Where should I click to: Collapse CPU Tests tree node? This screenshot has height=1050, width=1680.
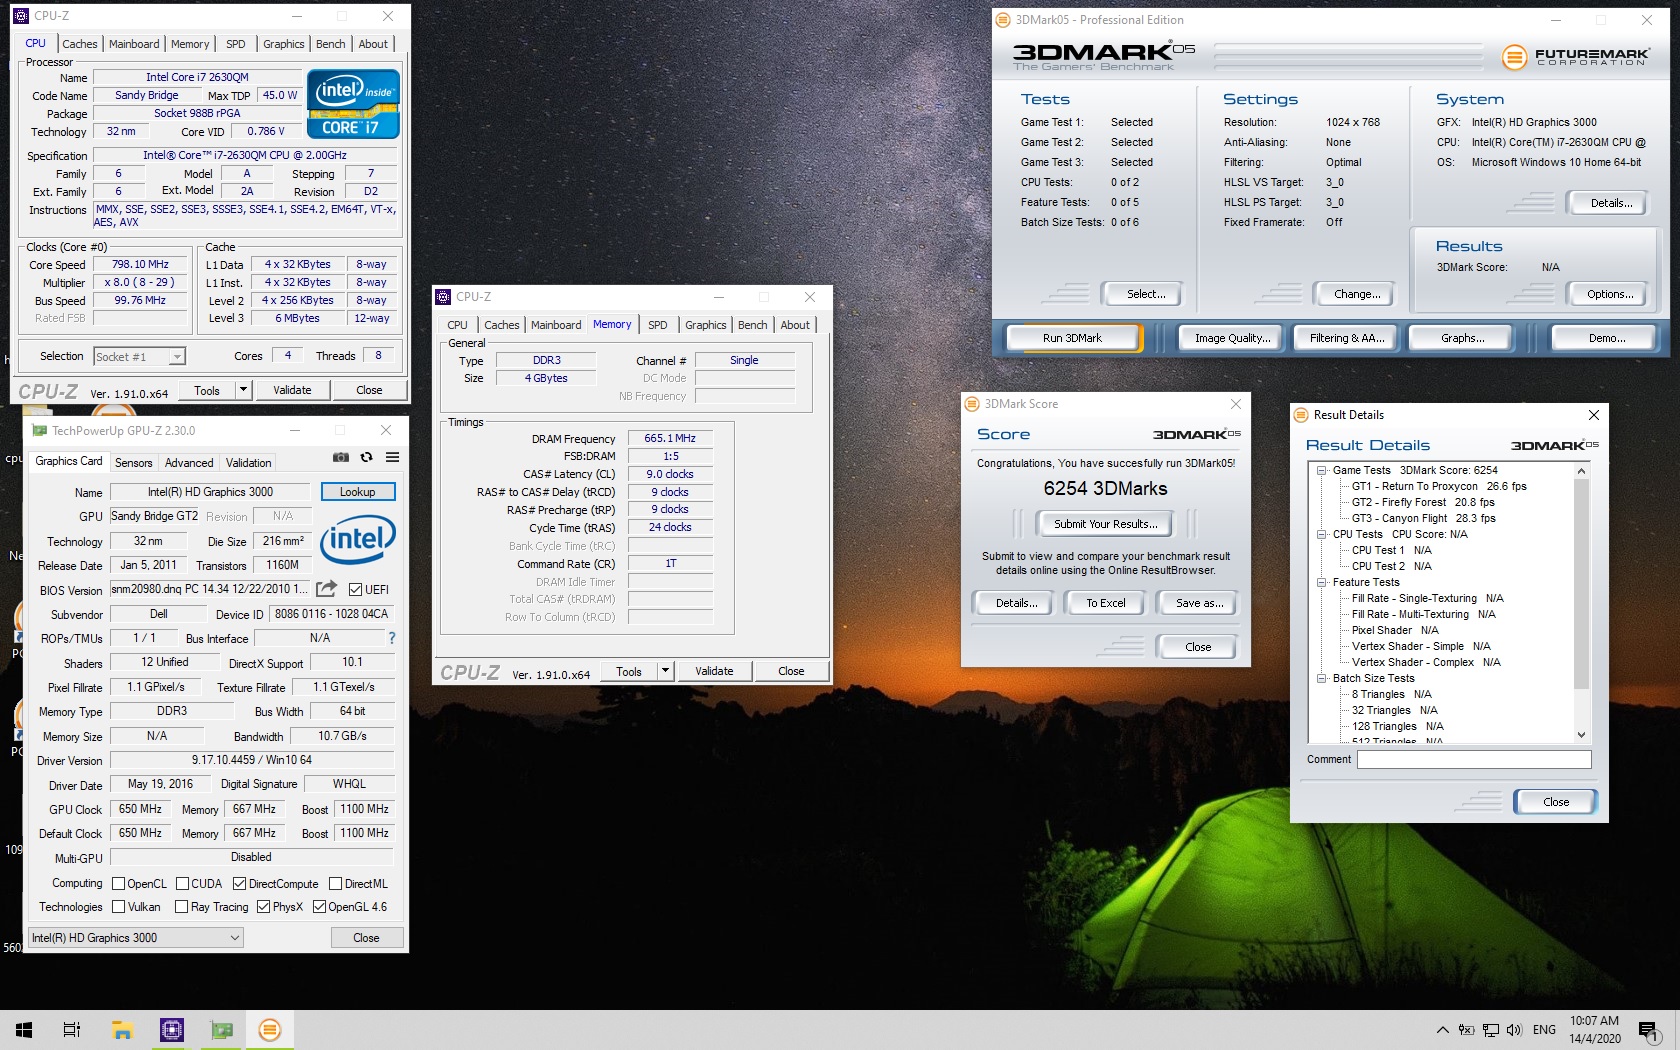click(x=1321, y=534)
